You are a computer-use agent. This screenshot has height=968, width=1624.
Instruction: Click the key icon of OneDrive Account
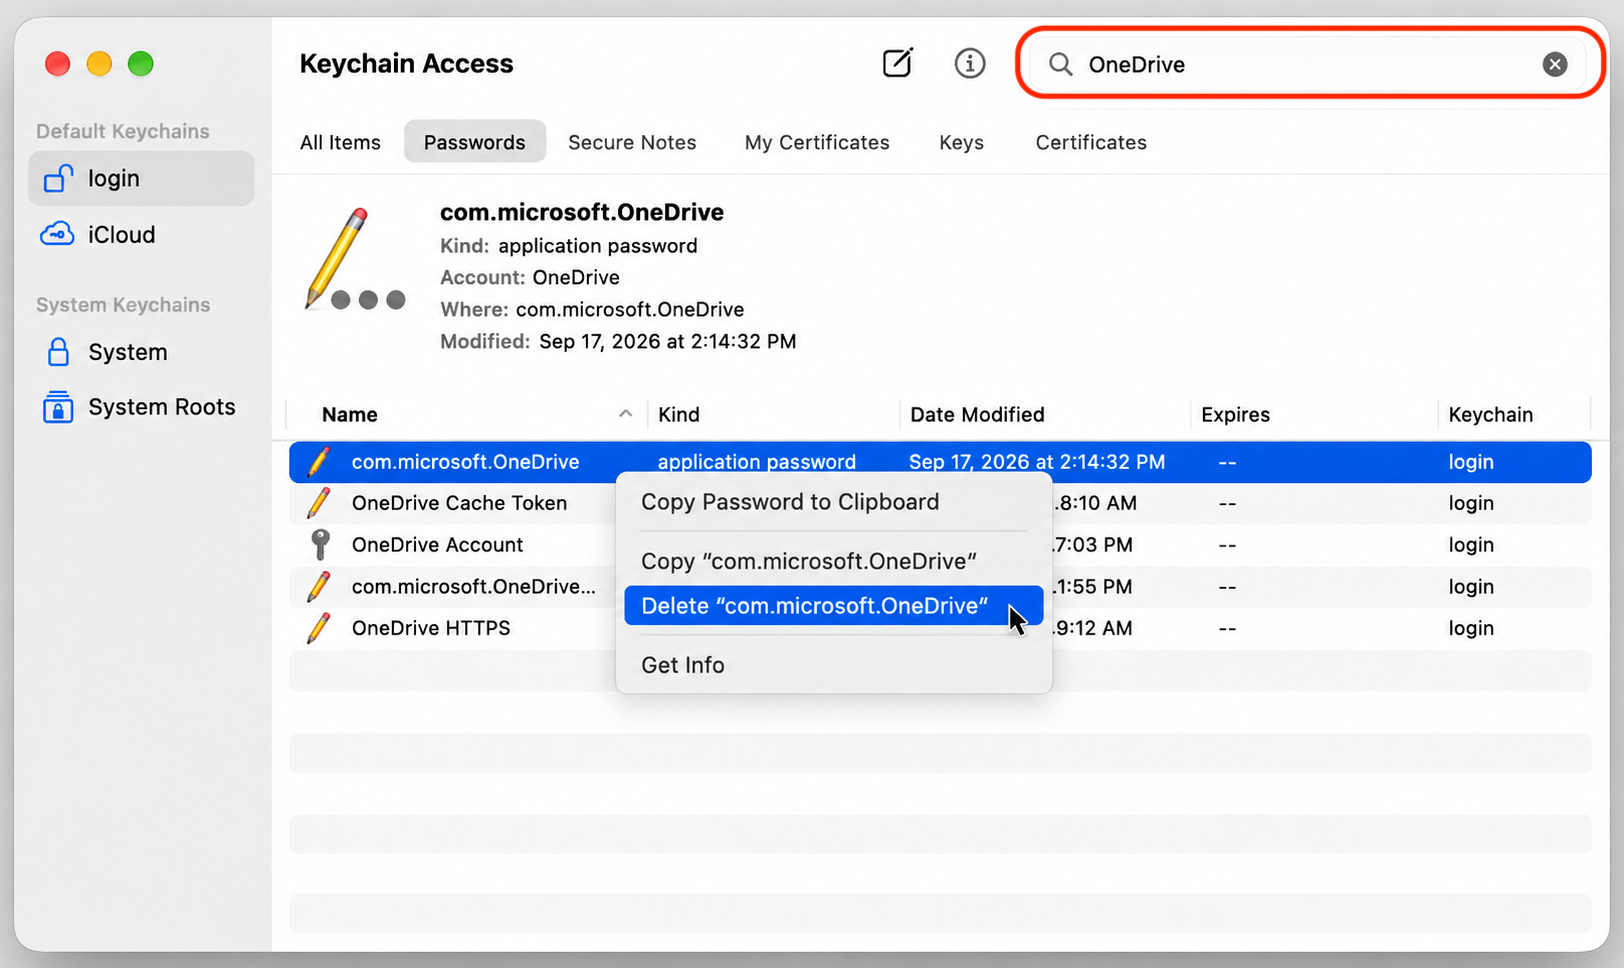(x=320, y=545)
